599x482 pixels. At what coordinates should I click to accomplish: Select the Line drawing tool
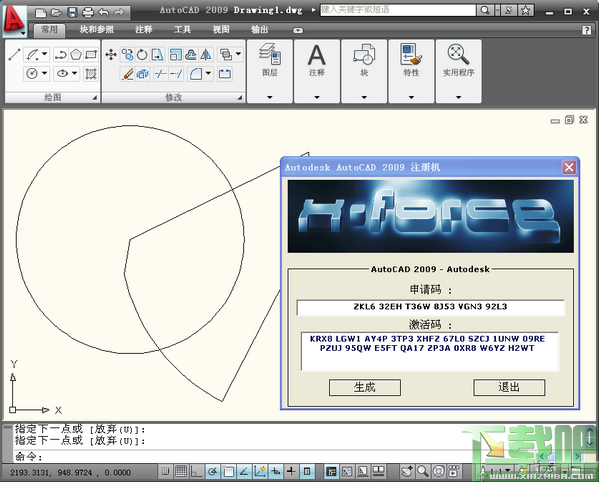click(x=15, y=55)
